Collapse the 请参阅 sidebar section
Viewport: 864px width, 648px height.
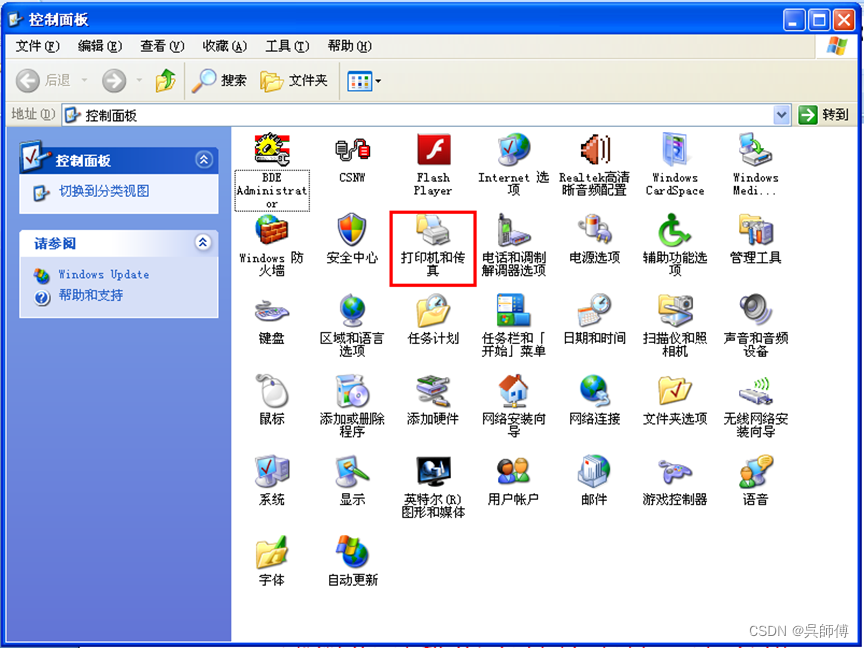coord(203,242)
